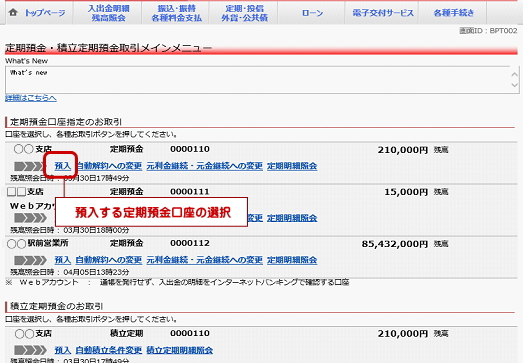Open the 自動積立条件変更 link
Viewport: 523px width, 363px height.
[x=109, y=350]
